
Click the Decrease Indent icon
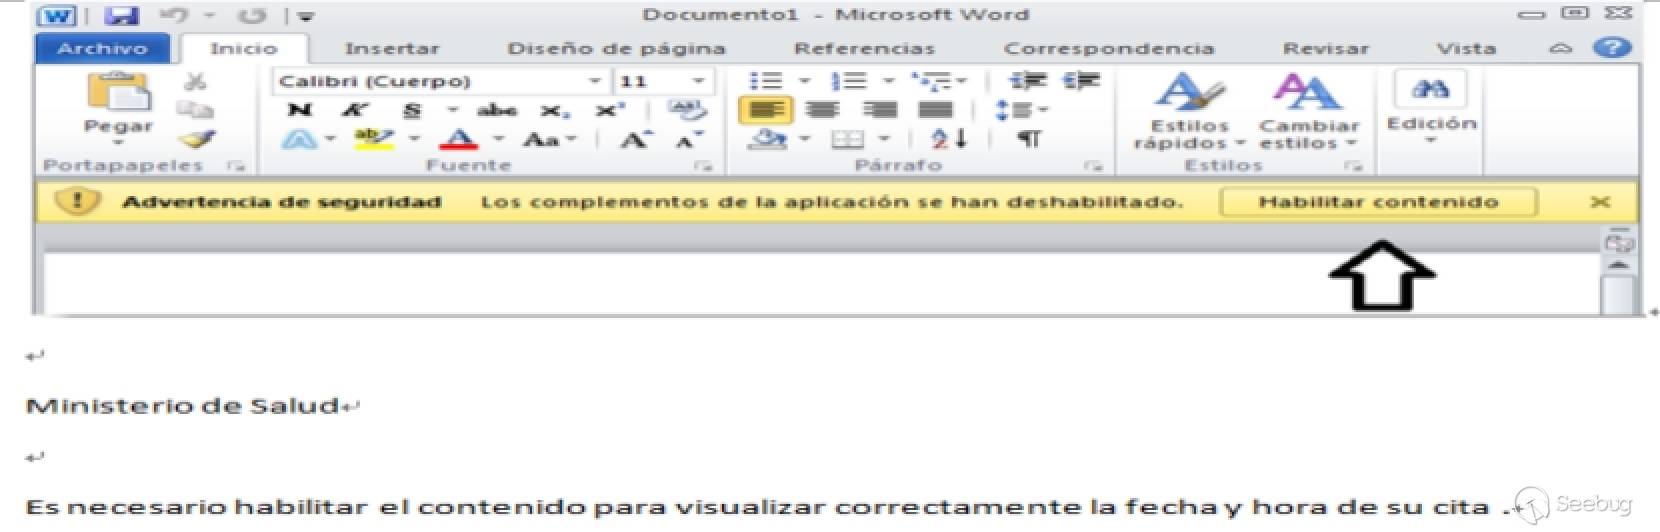[x=1026, y=81]
